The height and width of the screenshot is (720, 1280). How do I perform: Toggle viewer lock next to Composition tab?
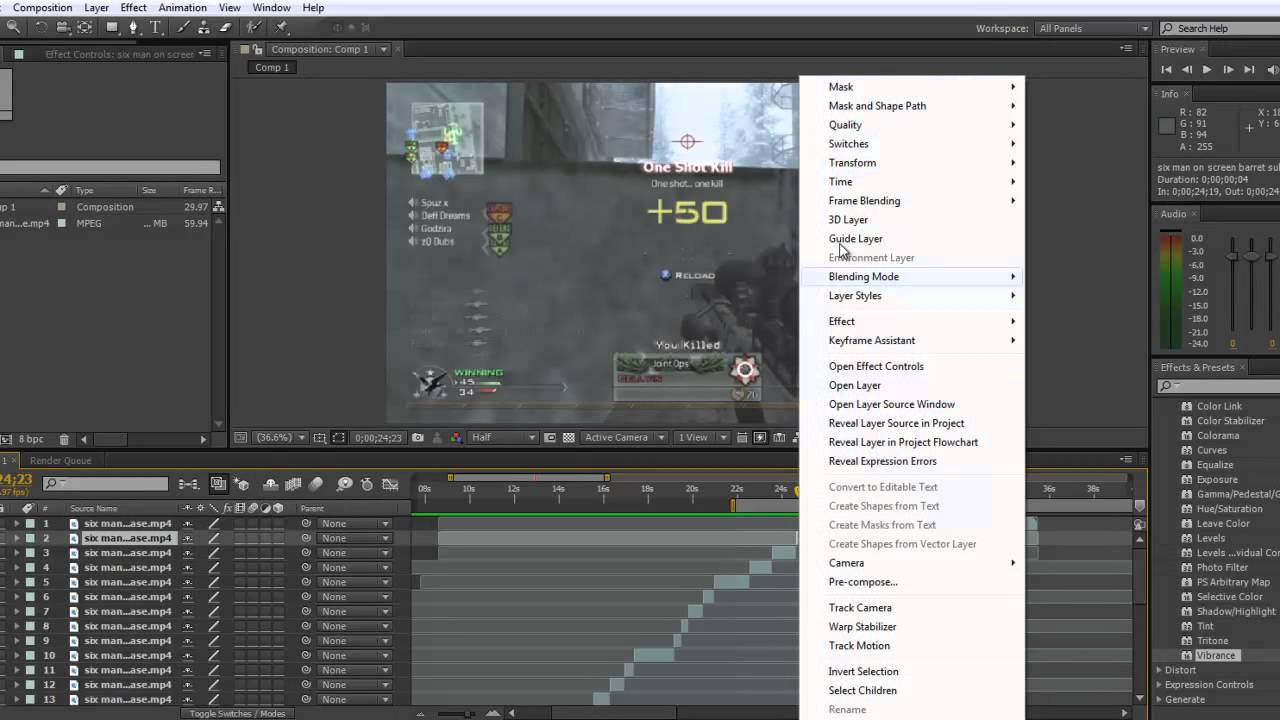(258, 49)
